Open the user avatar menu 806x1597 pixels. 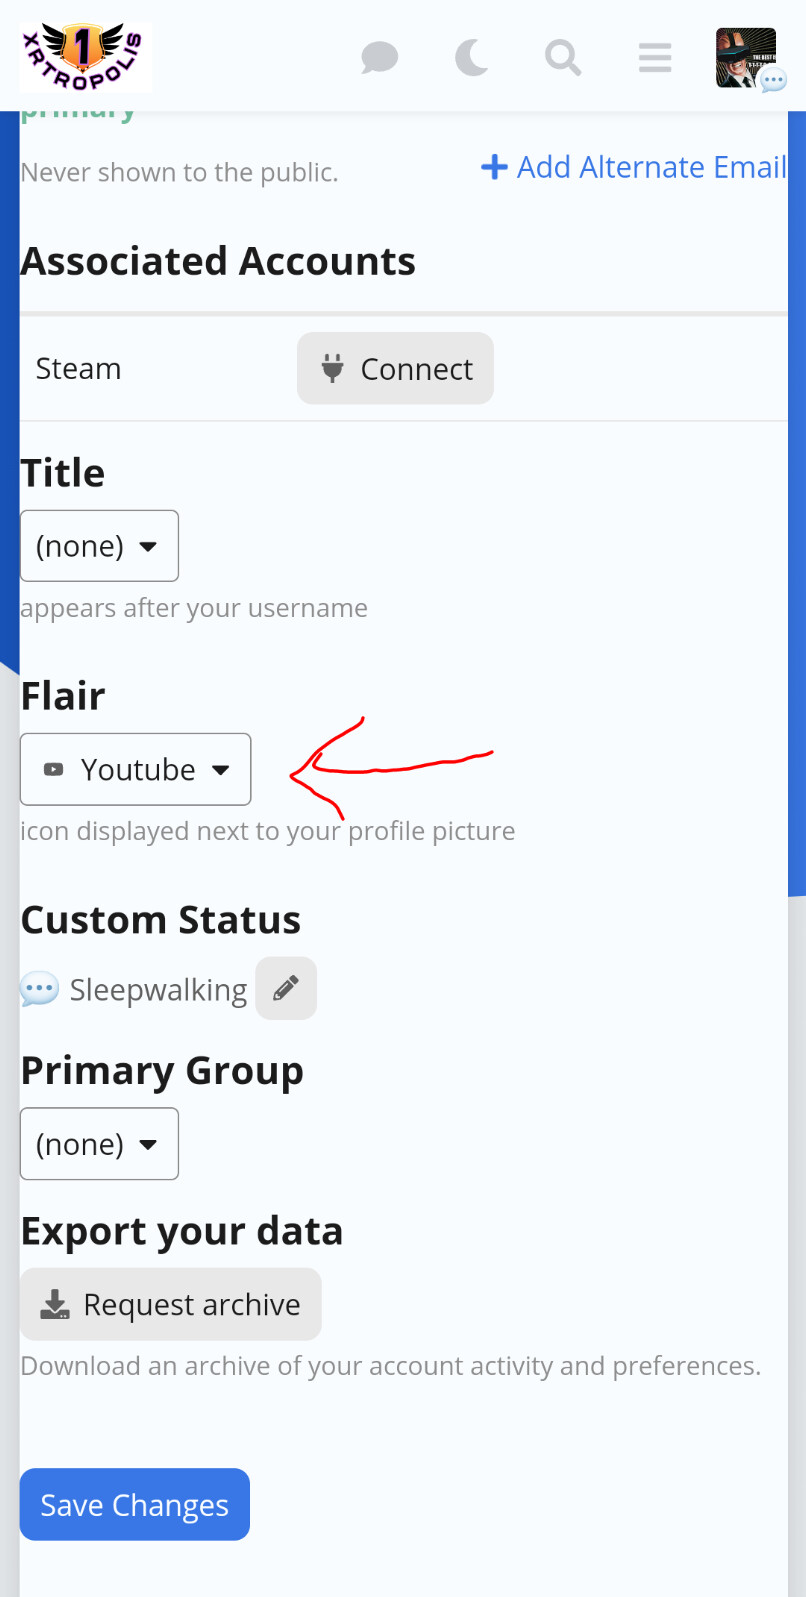(x=746, y=58)
